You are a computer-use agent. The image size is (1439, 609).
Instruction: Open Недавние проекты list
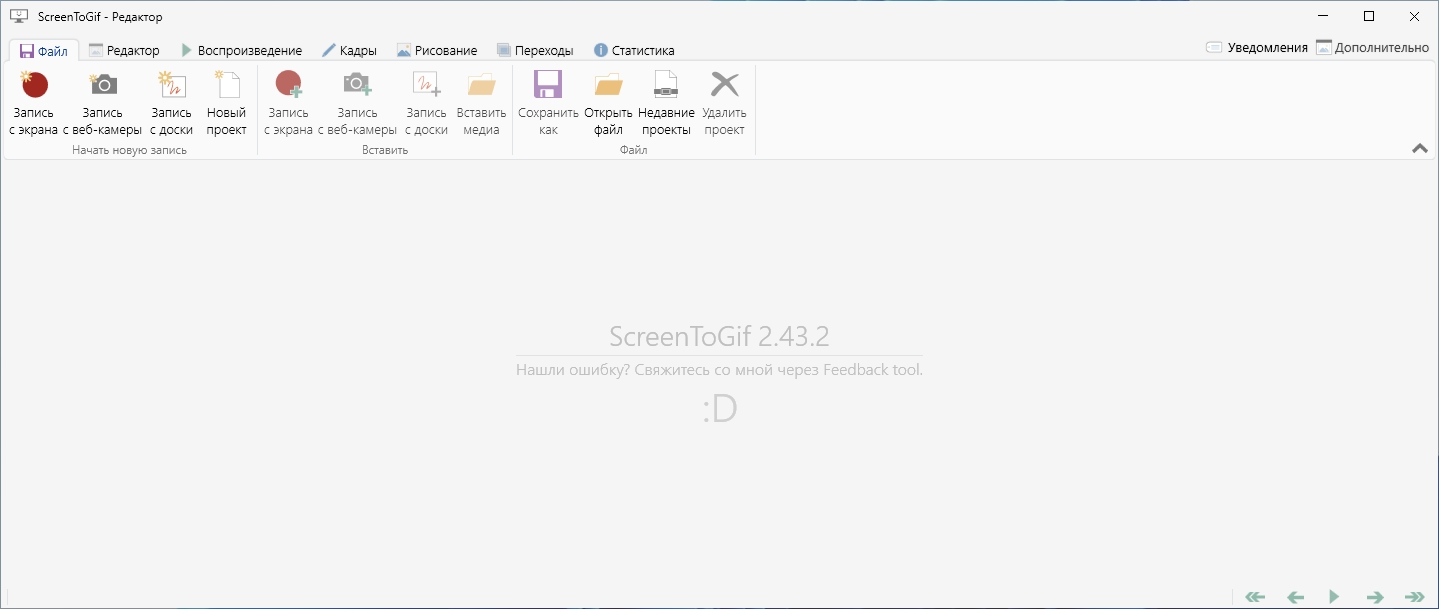pyautogui.click(x=666, y=103)
